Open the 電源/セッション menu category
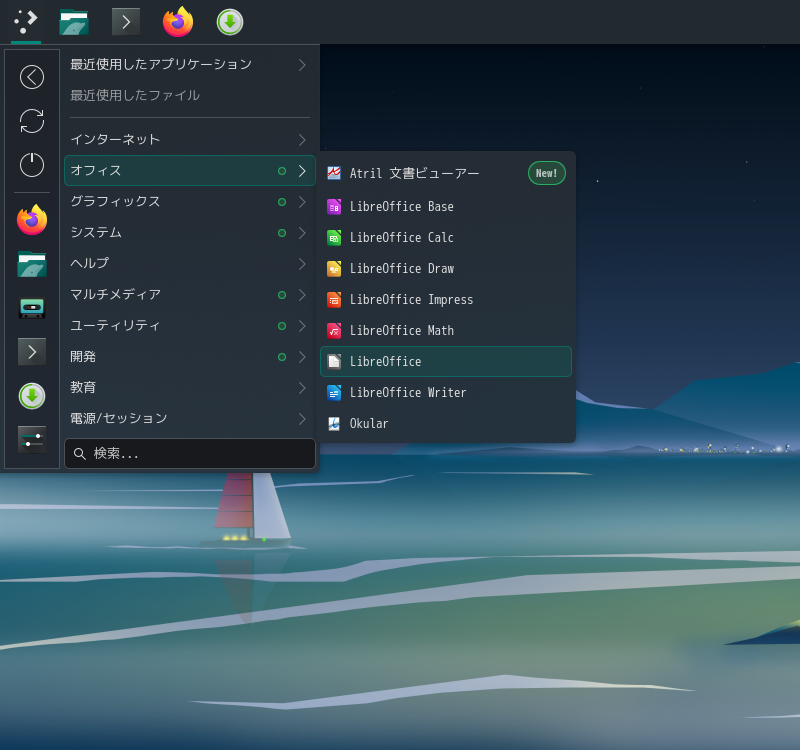Screen dimensions: 800x750 (x=190, y=419)
